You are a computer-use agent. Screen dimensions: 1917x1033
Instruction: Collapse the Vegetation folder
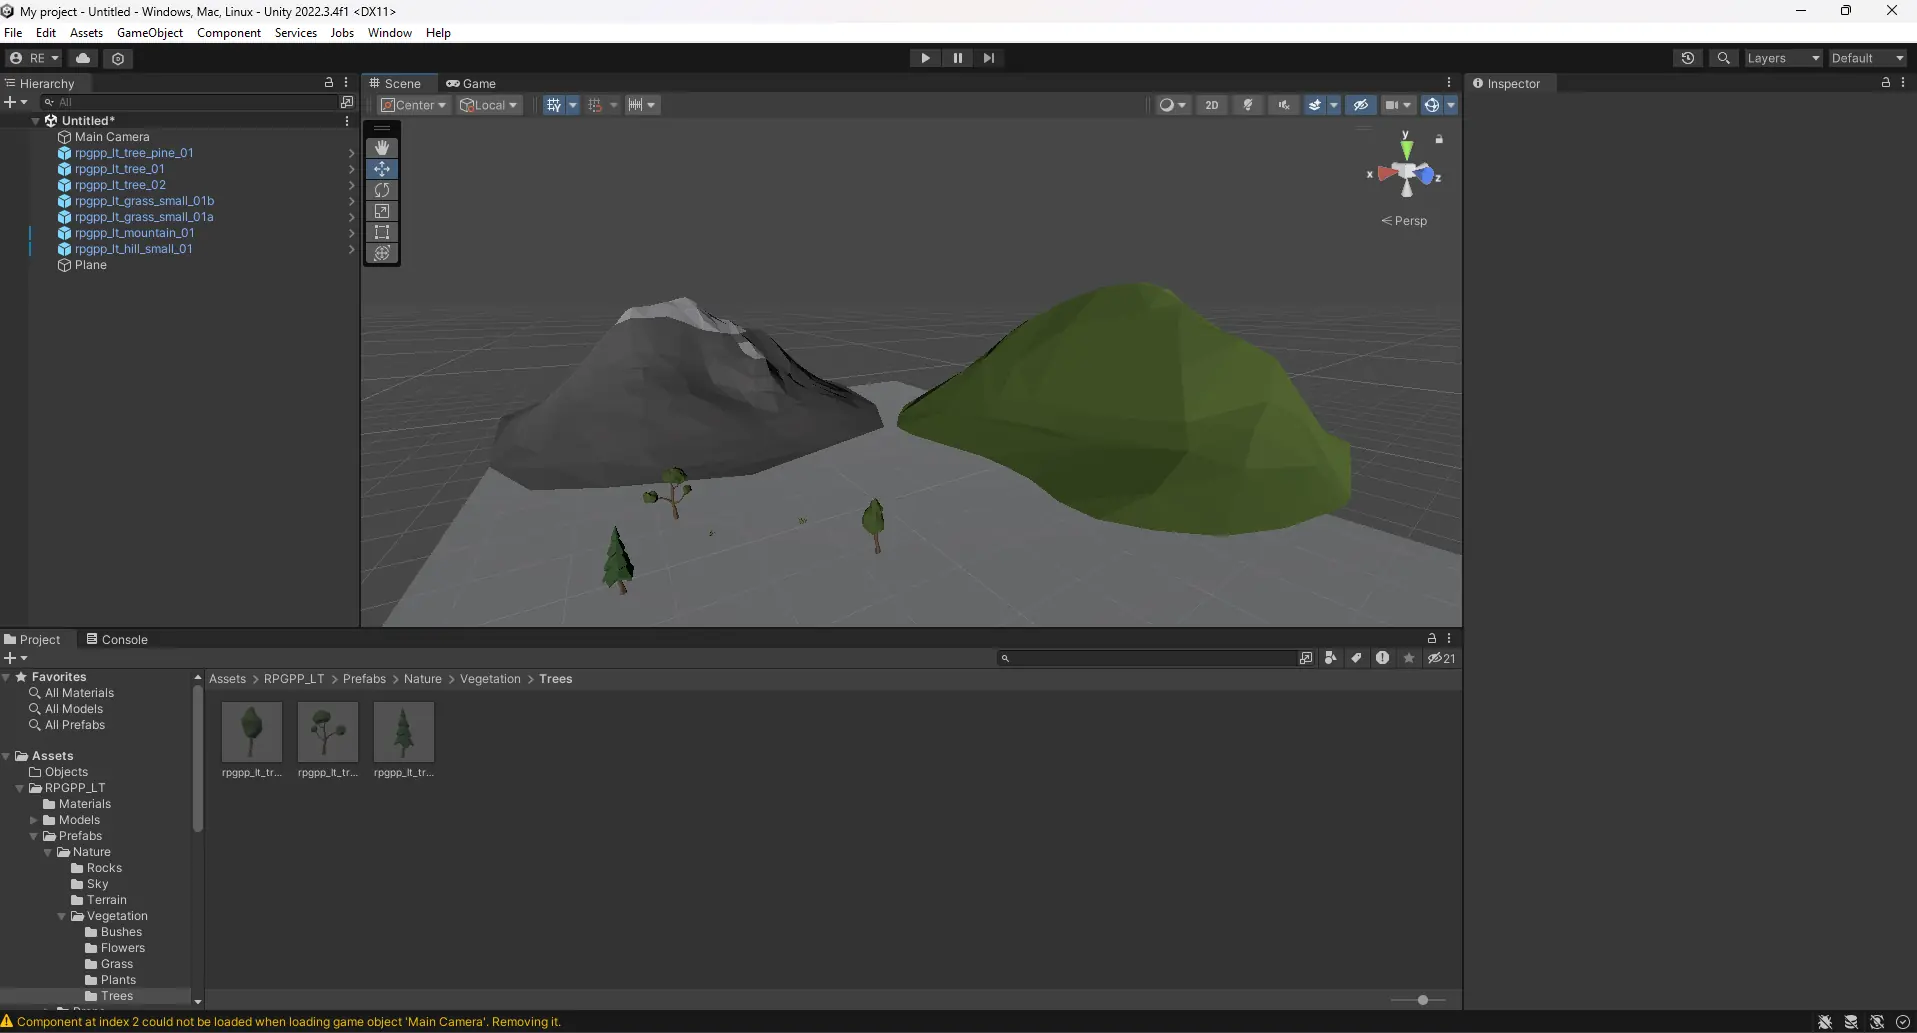62,916
